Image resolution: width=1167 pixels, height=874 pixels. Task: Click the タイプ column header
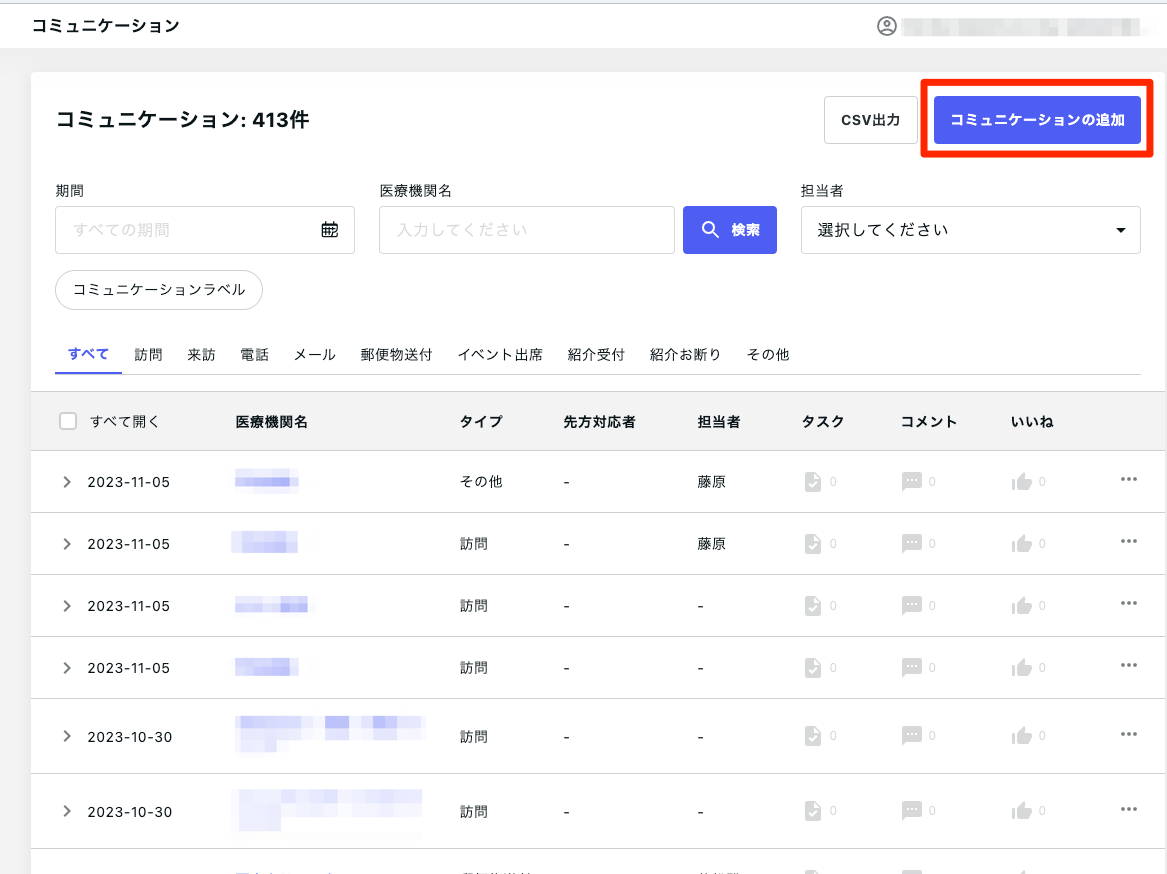click(482, 422)
